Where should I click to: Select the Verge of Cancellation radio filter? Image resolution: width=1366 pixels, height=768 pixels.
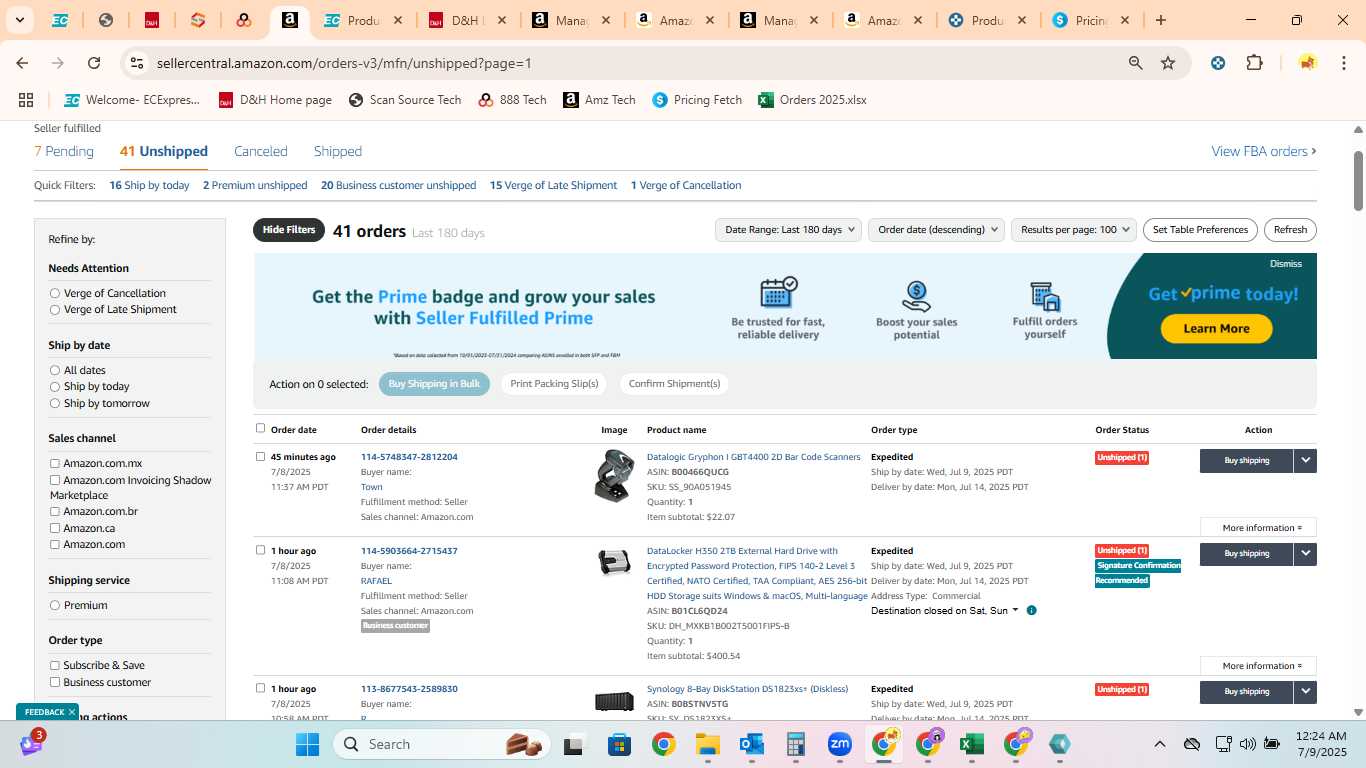pos(55,293)
